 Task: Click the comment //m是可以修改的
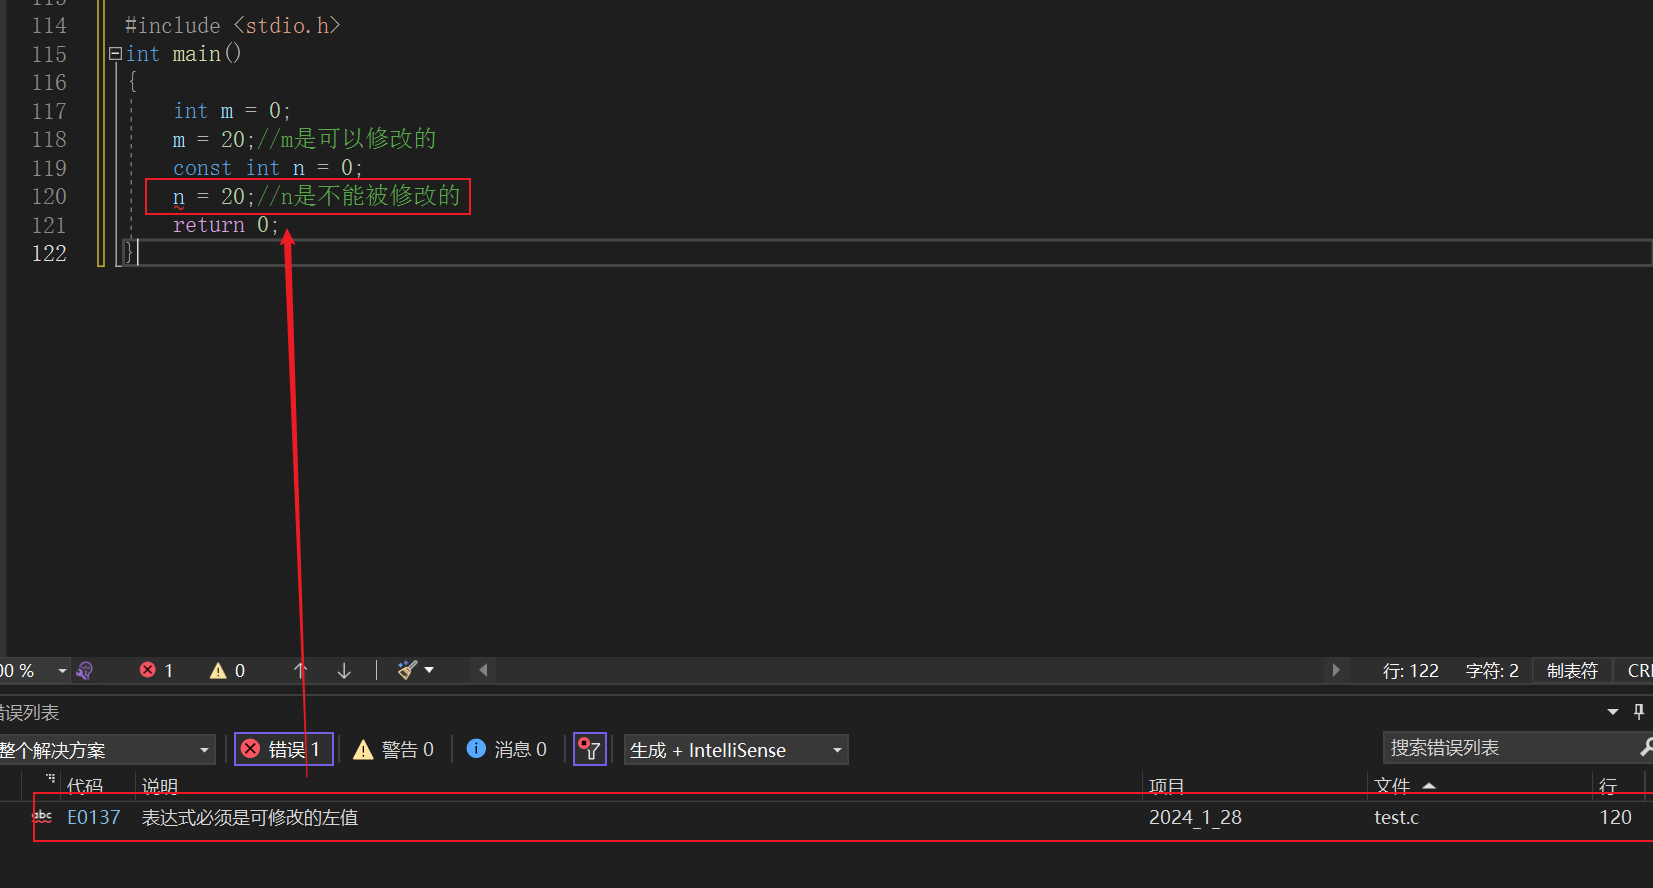(346, 139)
